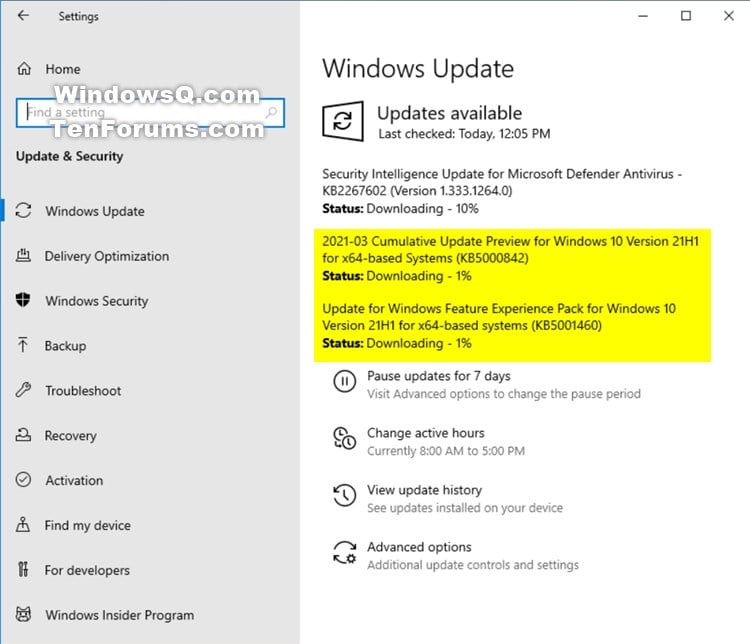Open the Recovery page

70,436
